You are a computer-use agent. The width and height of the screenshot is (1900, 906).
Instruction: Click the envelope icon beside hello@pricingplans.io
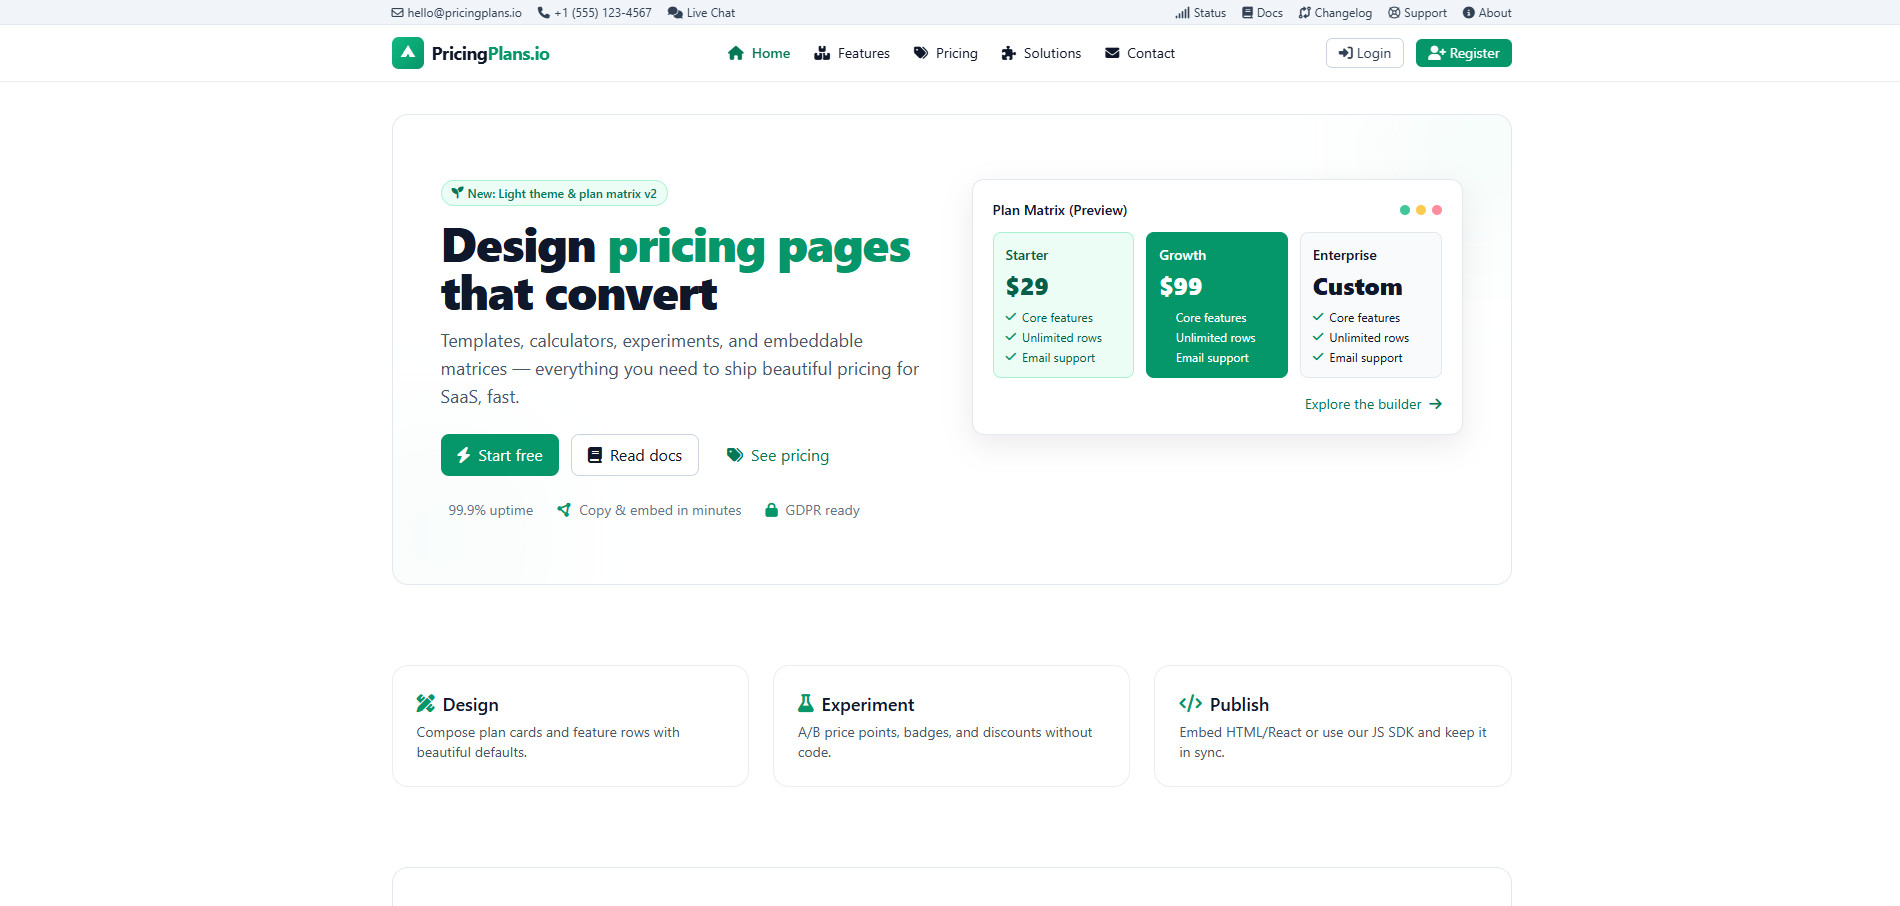click(x=398, y=13)
